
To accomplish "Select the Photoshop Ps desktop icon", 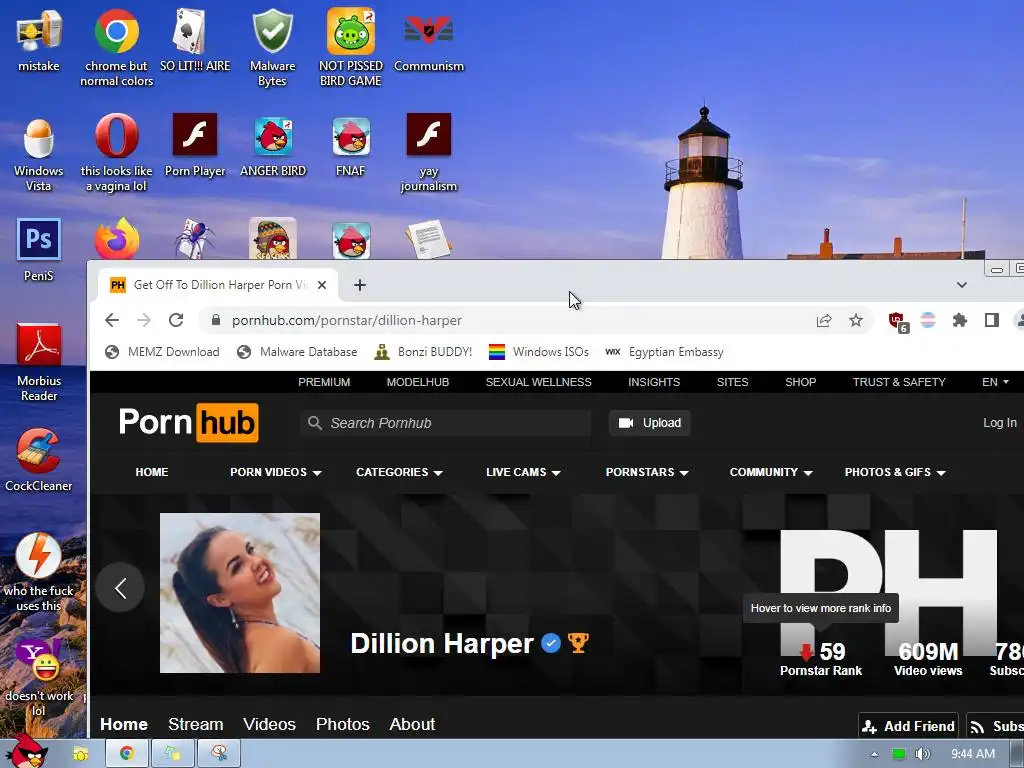I will (x=39, y=249).
